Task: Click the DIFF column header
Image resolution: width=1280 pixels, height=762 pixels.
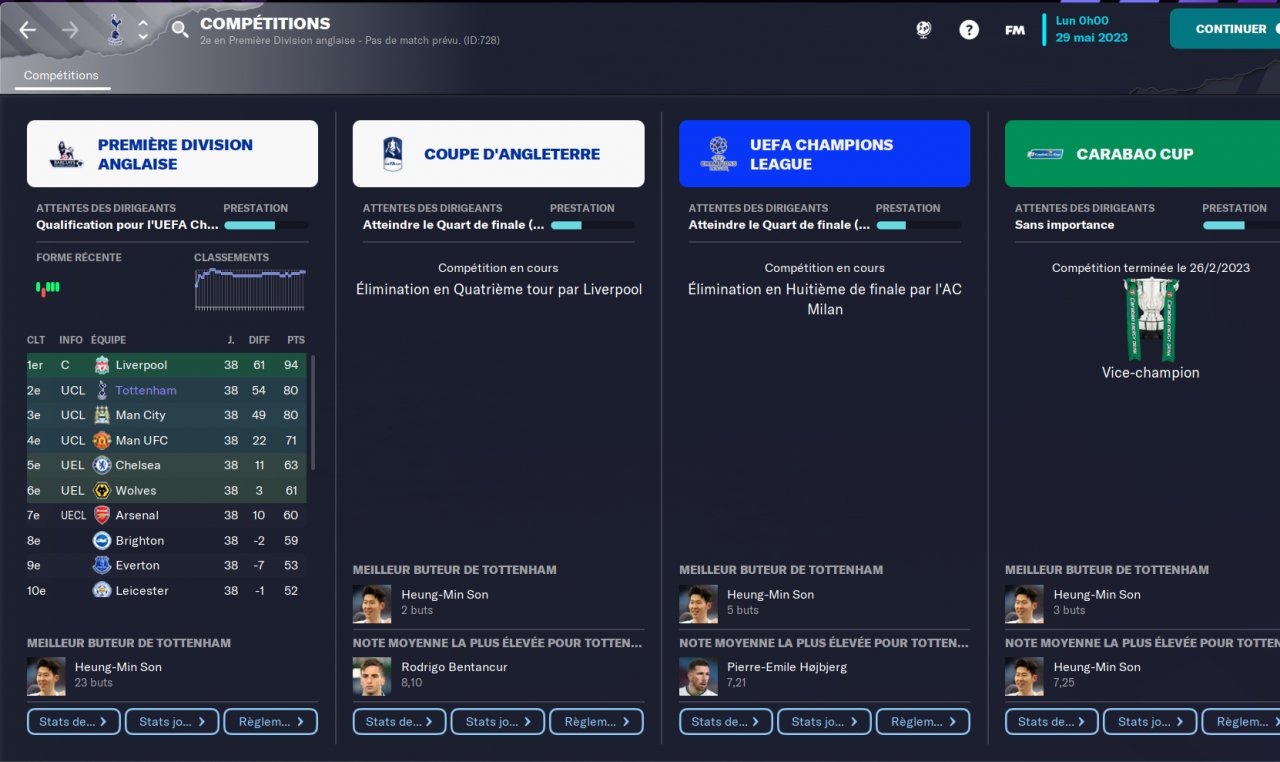Action: 259,340
